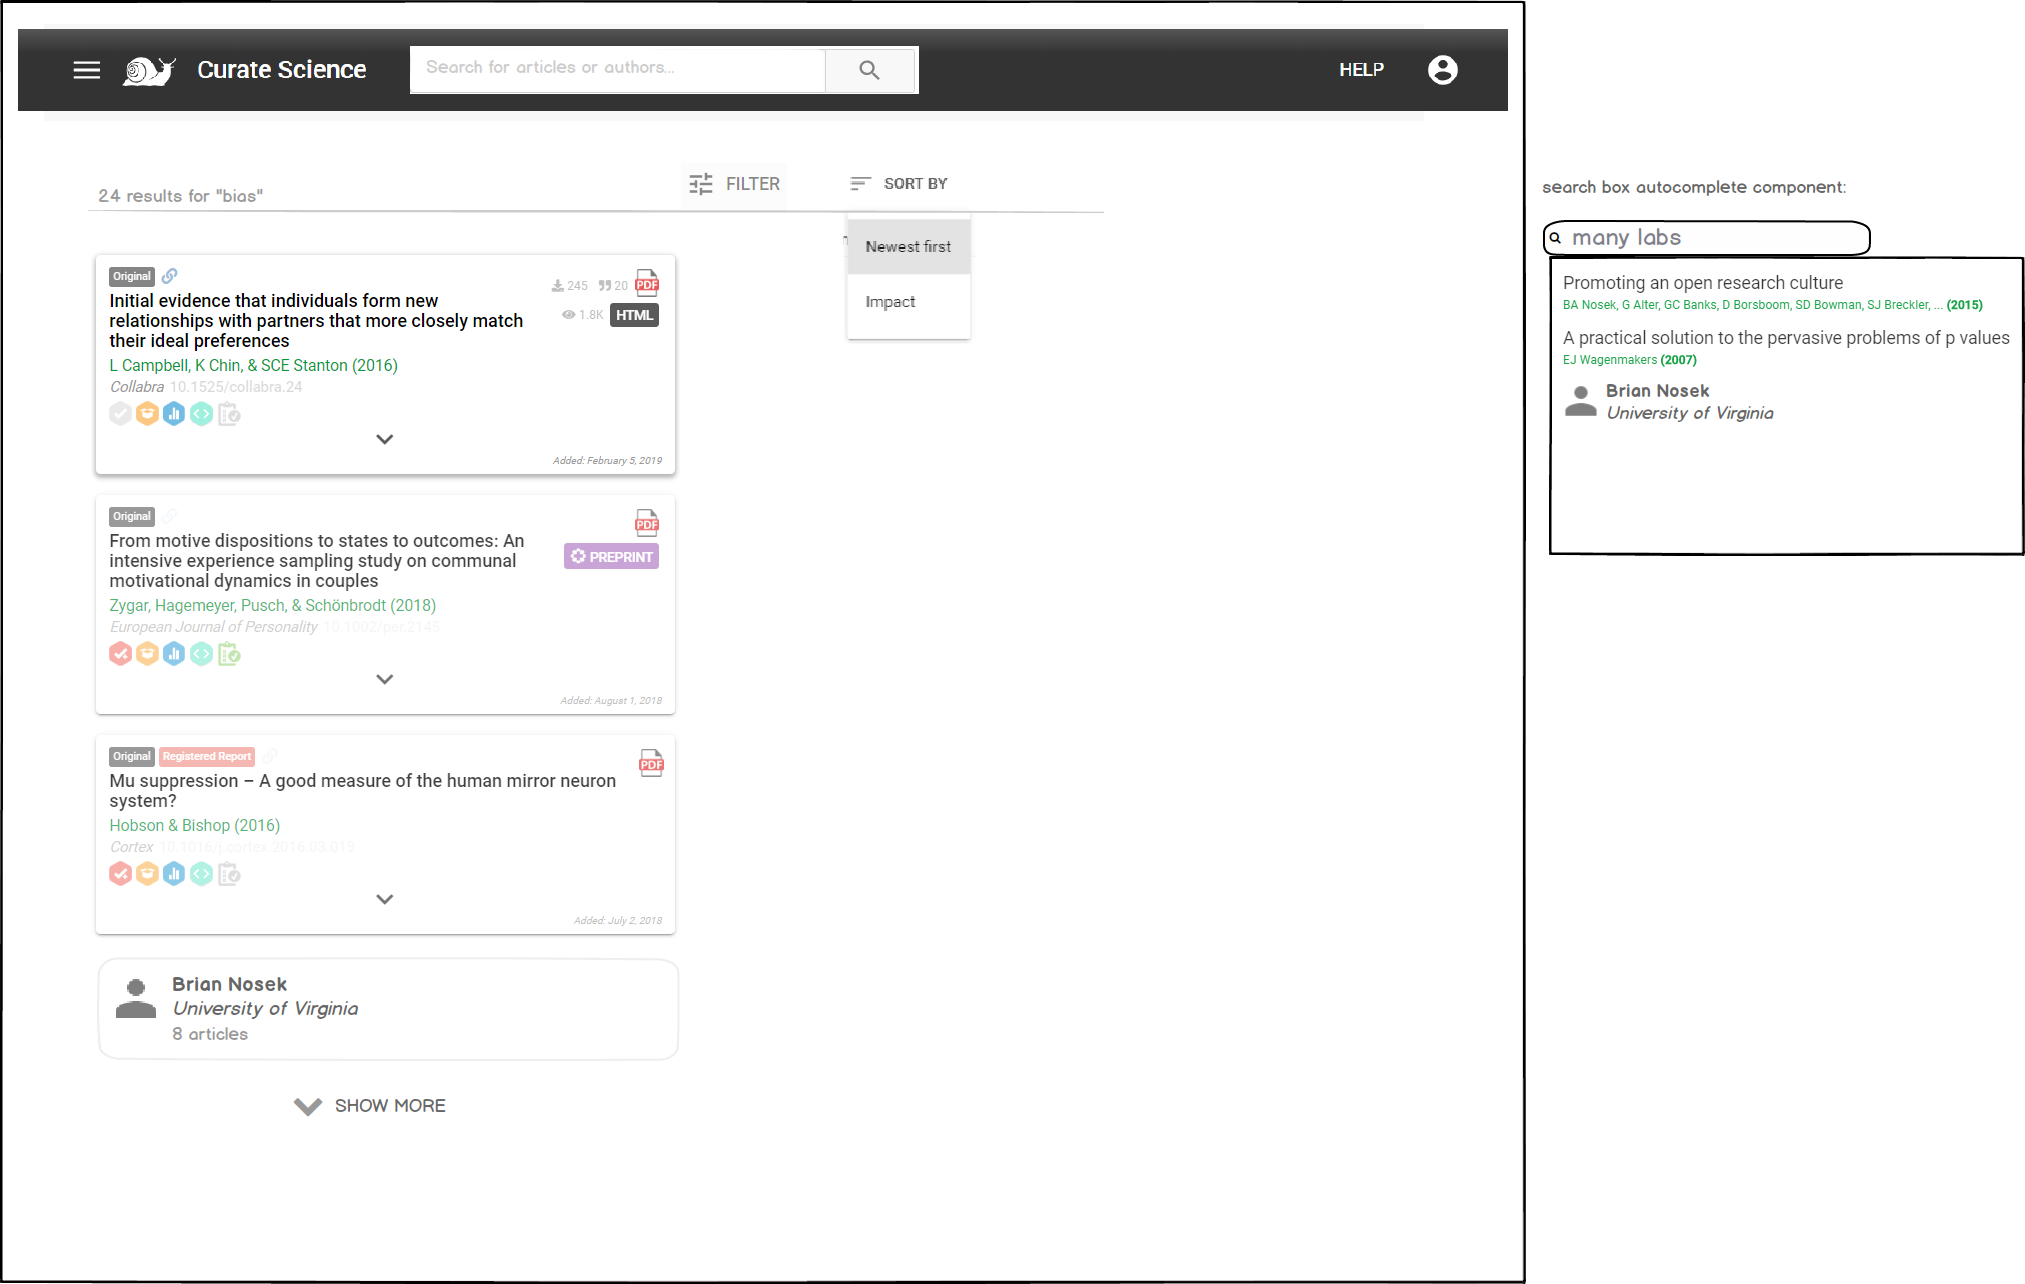Image resolution: width=2025 pixels, height=1284 pixels.
Task: Click orange graduation cap badge on first article
Action: point(147,414)
